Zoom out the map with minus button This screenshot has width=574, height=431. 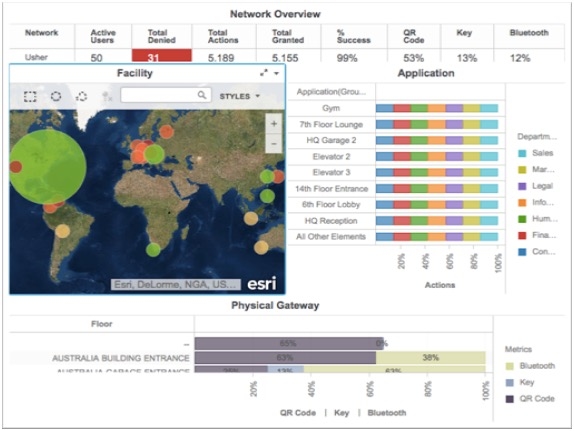[x=273, y=144]
